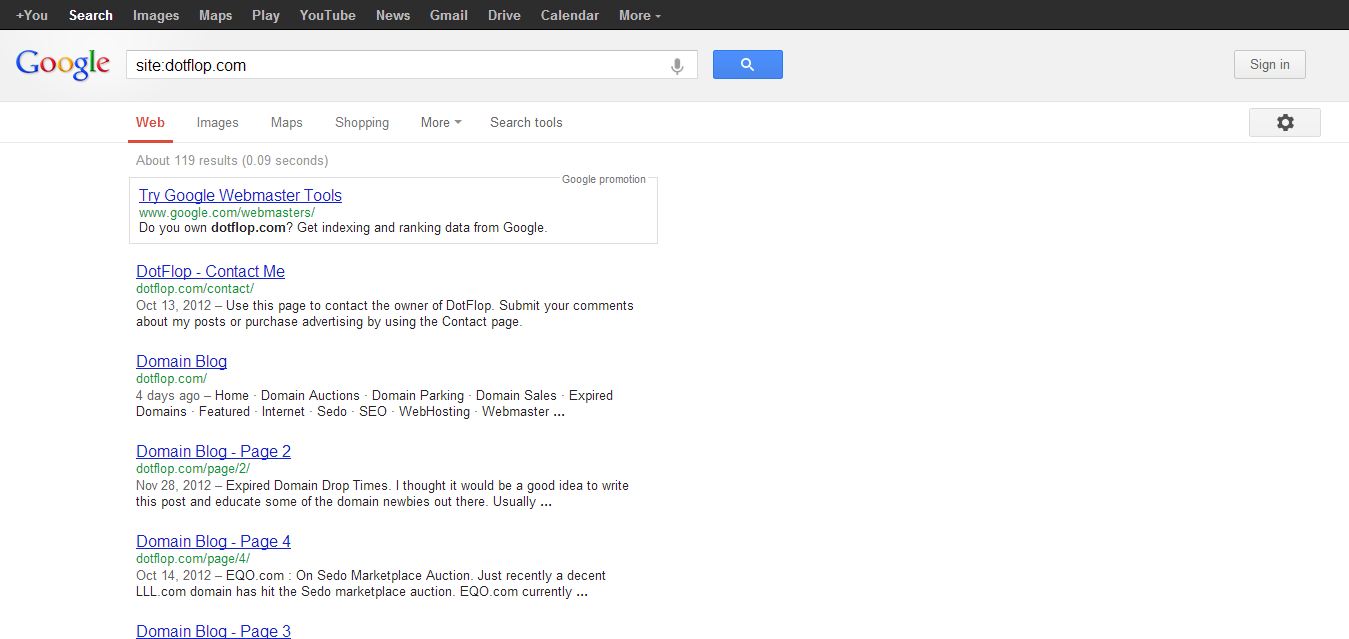
Task: Click the microphone voice search icon
Action: (x=677, y=66)
